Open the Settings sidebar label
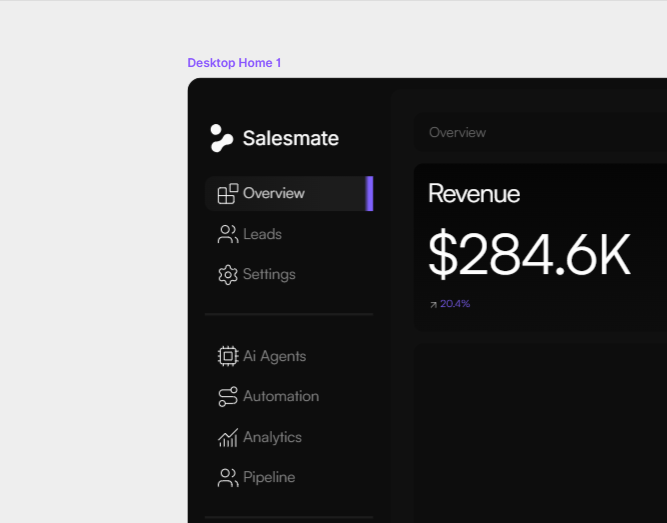The image size is (667, 523). [269, 274]
